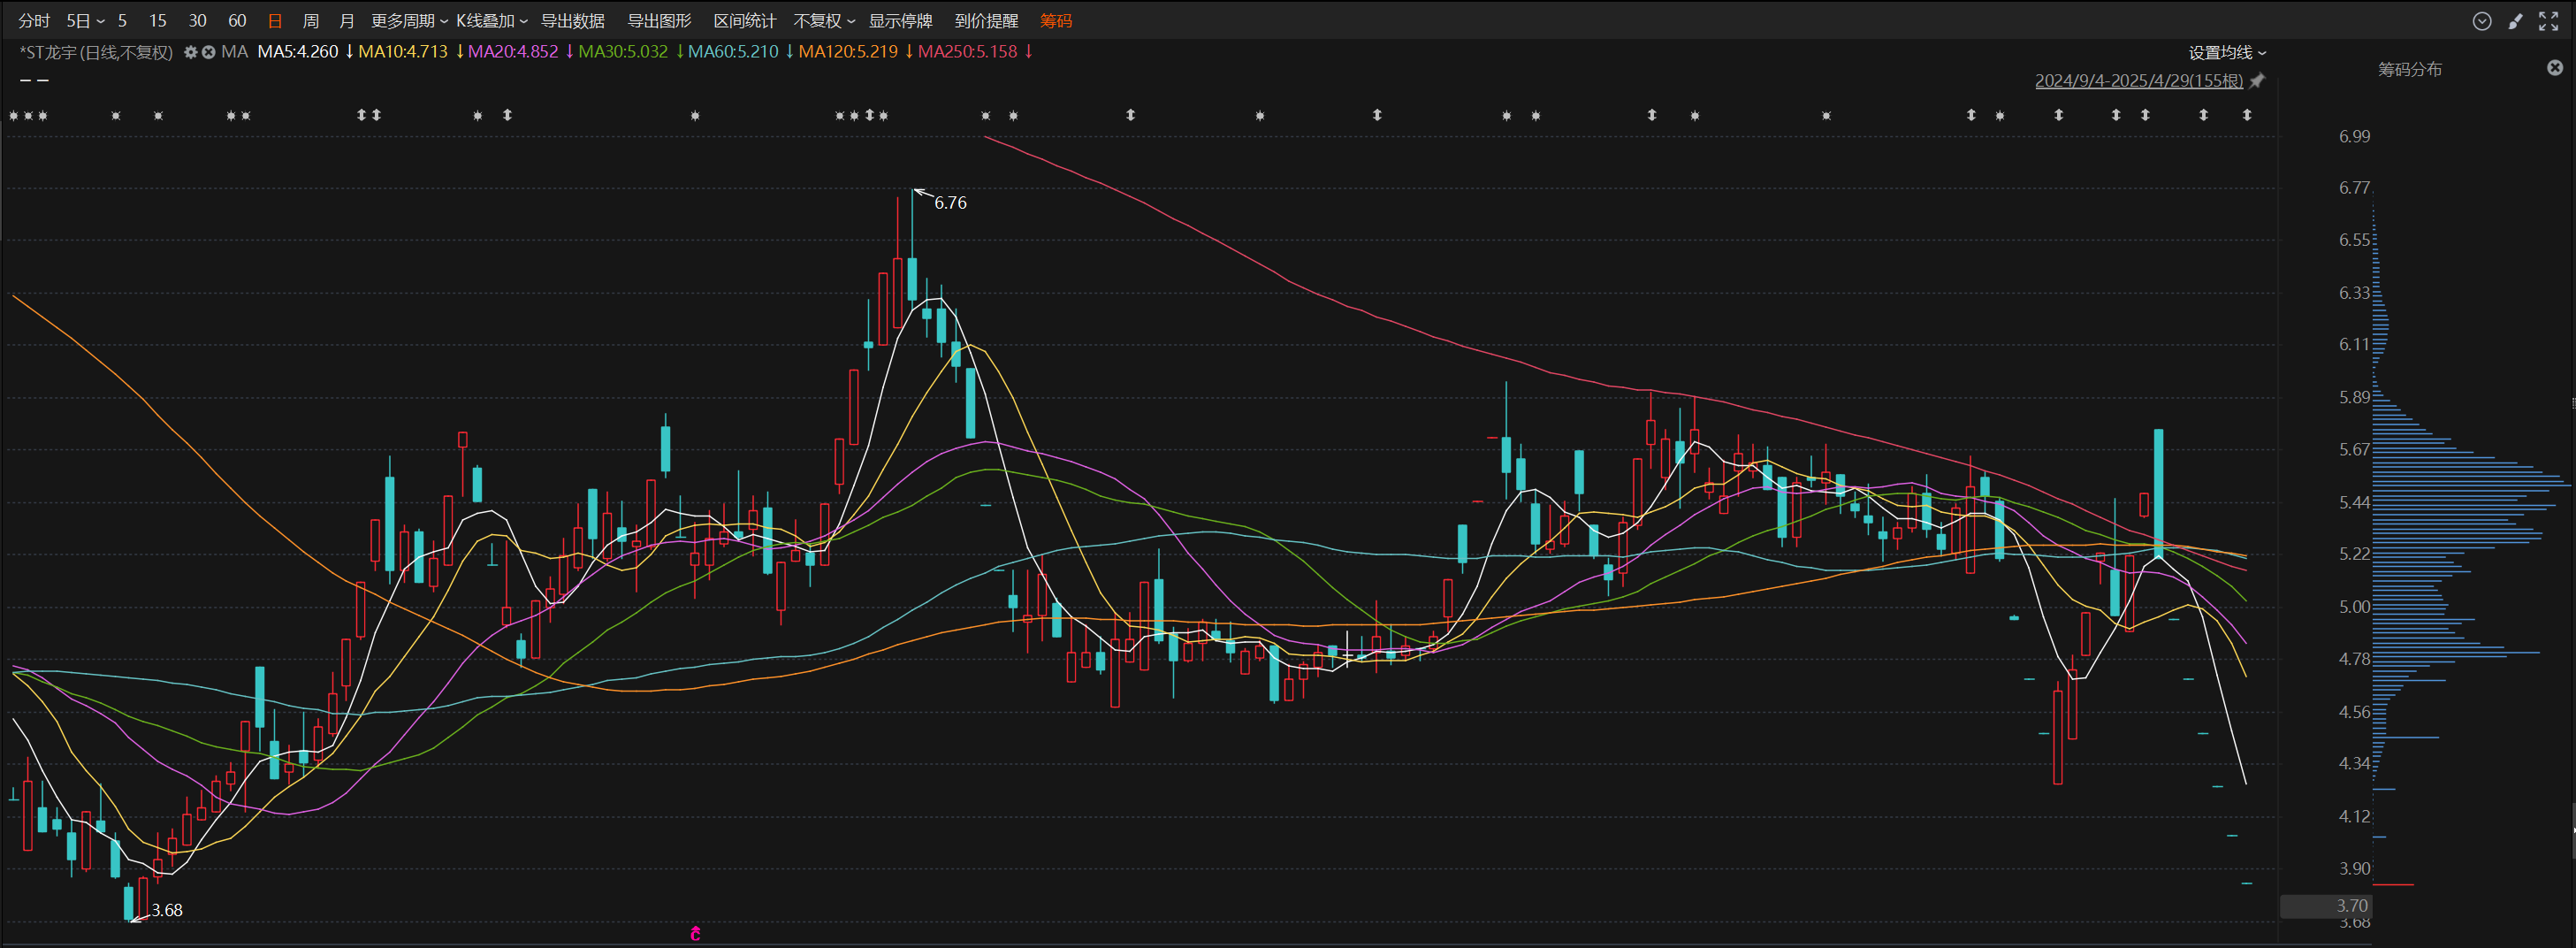Switch to the 周 weekly period tab
The image size is (2576, 948).
click(311, 21)
